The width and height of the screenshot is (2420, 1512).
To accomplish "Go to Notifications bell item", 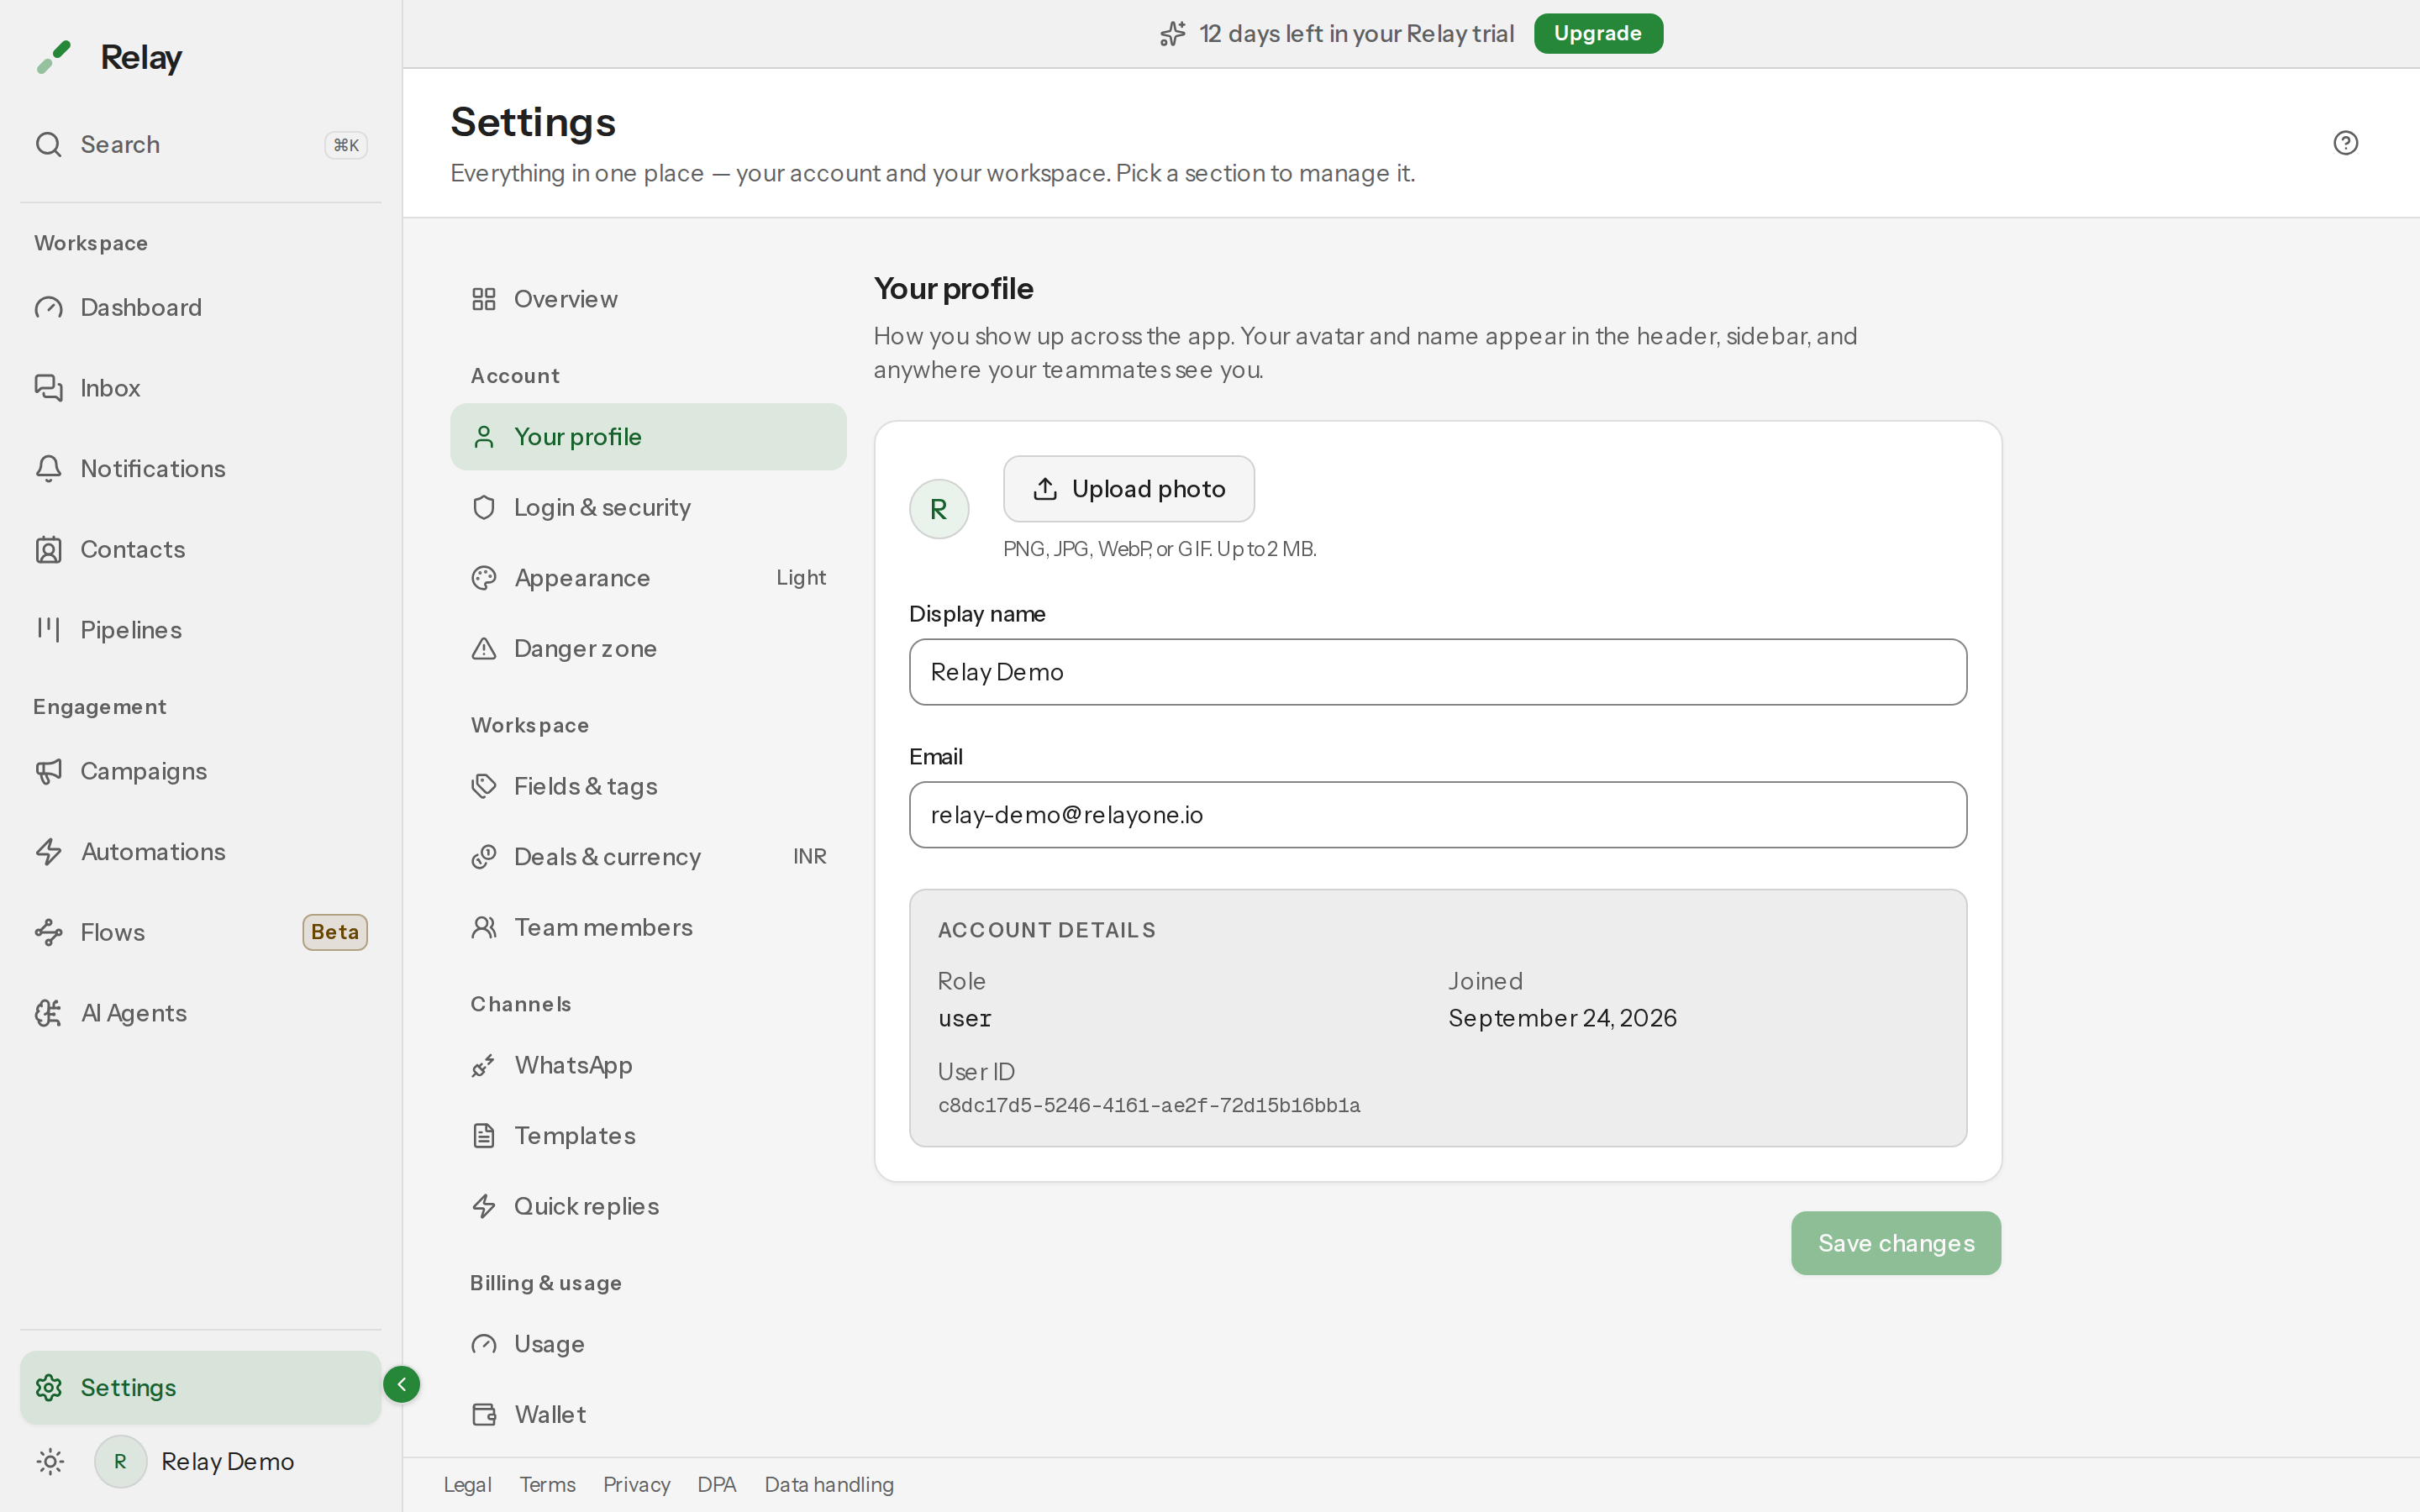I will coord(200,468).
